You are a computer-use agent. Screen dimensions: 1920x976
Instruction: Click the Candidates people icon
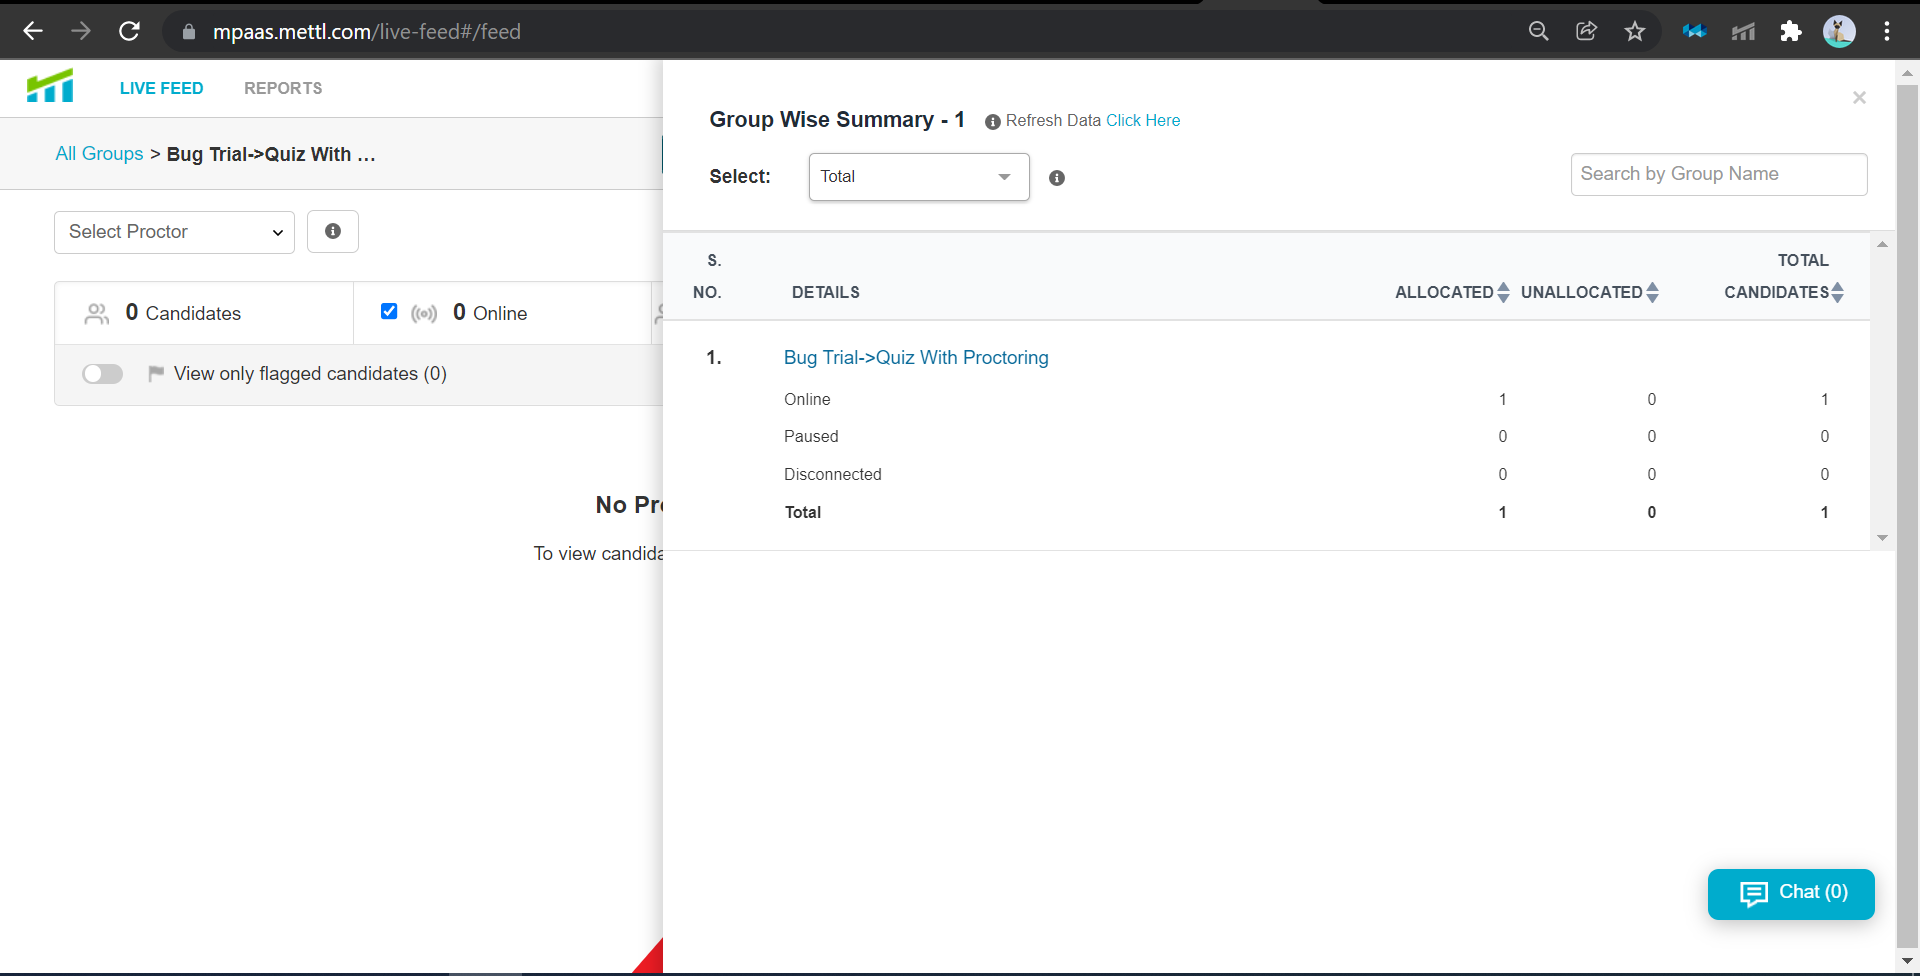(97, 314)
